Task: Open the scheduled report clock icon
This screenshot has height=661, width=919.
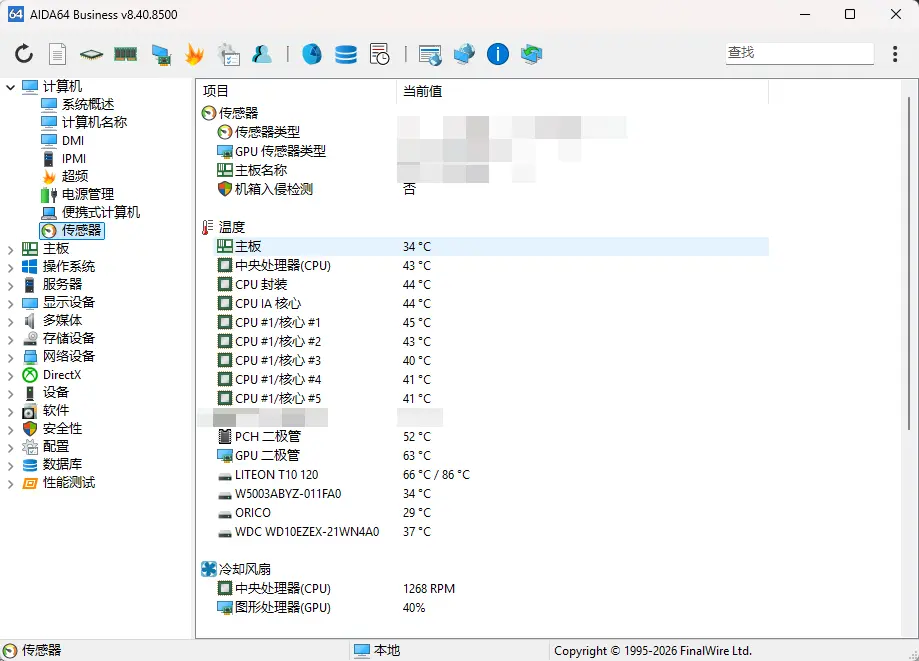Action: 380,54
